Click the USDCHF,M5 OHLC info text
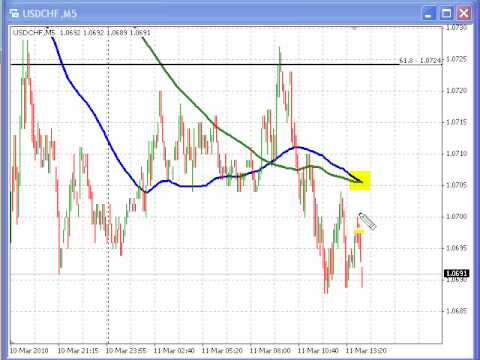This screenshot has width=480, height=360. 82,33
